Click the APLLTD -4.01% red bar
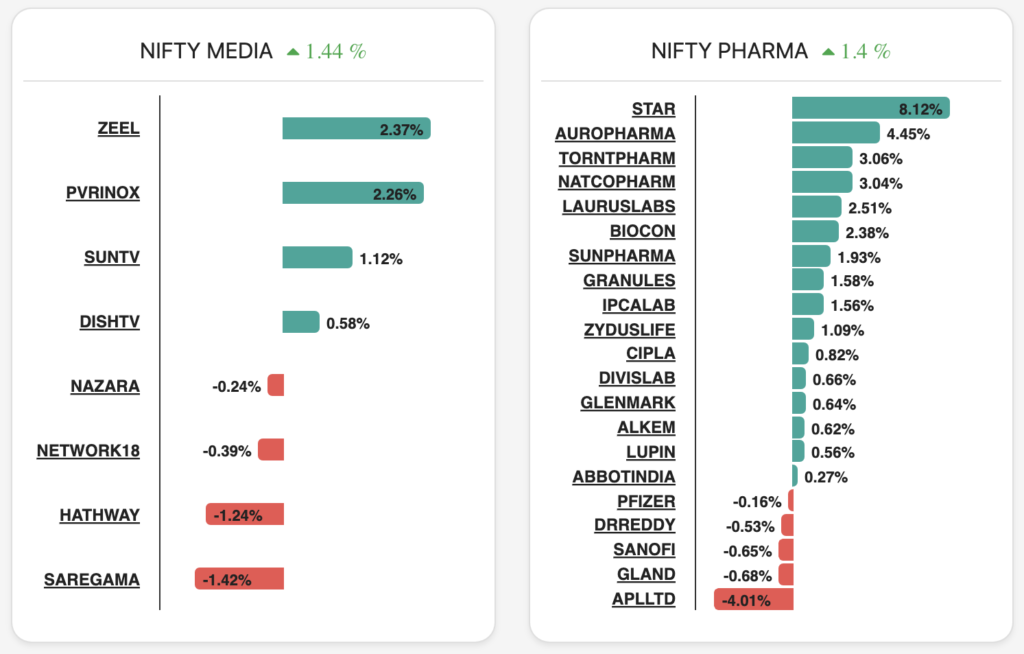 tap(753, 599)
